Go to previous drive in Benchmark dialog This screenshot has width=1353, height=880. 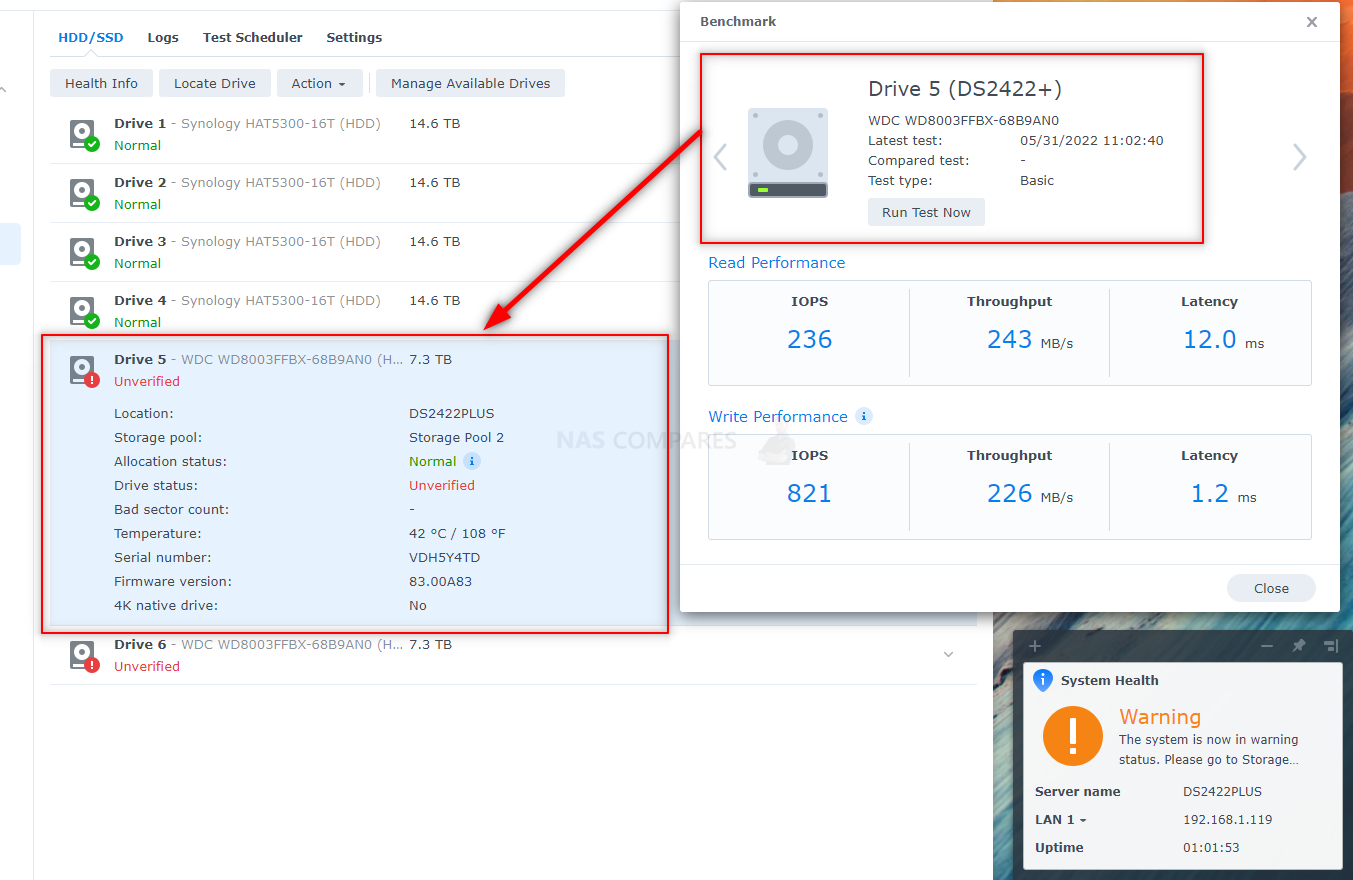720,157
